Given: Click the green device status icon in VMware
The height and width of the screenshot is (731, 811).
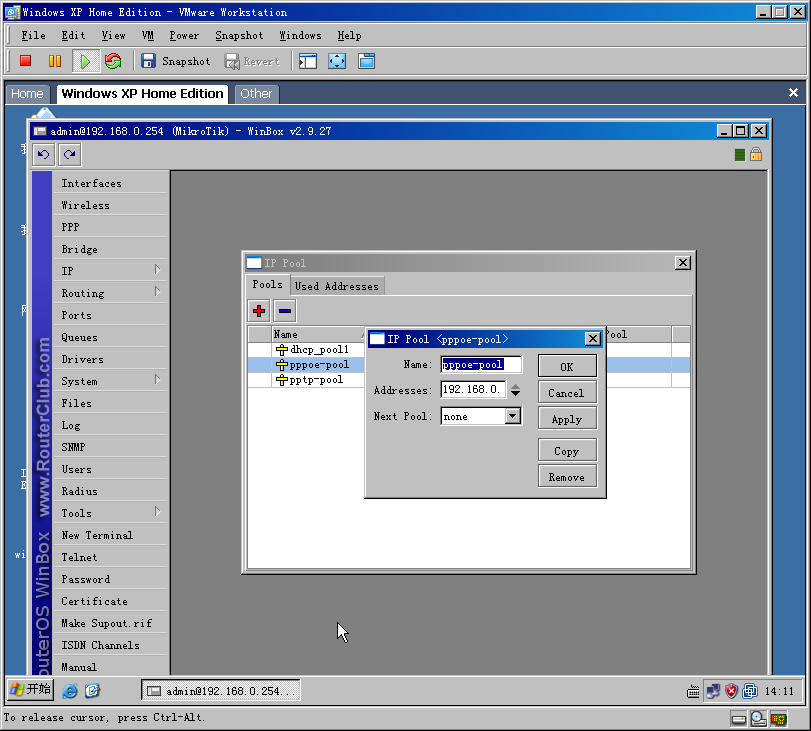Looking at the screenshot, I should coord(779,719).
